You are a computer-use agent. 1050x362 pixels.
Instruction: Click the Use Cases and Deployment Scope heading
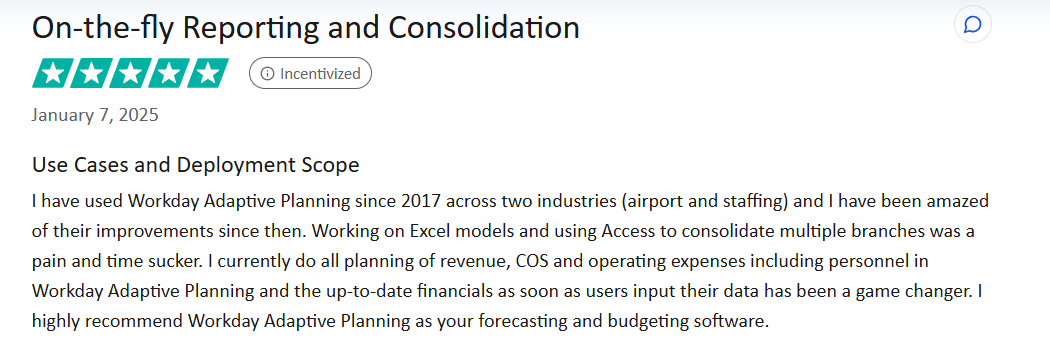point(196,165)
